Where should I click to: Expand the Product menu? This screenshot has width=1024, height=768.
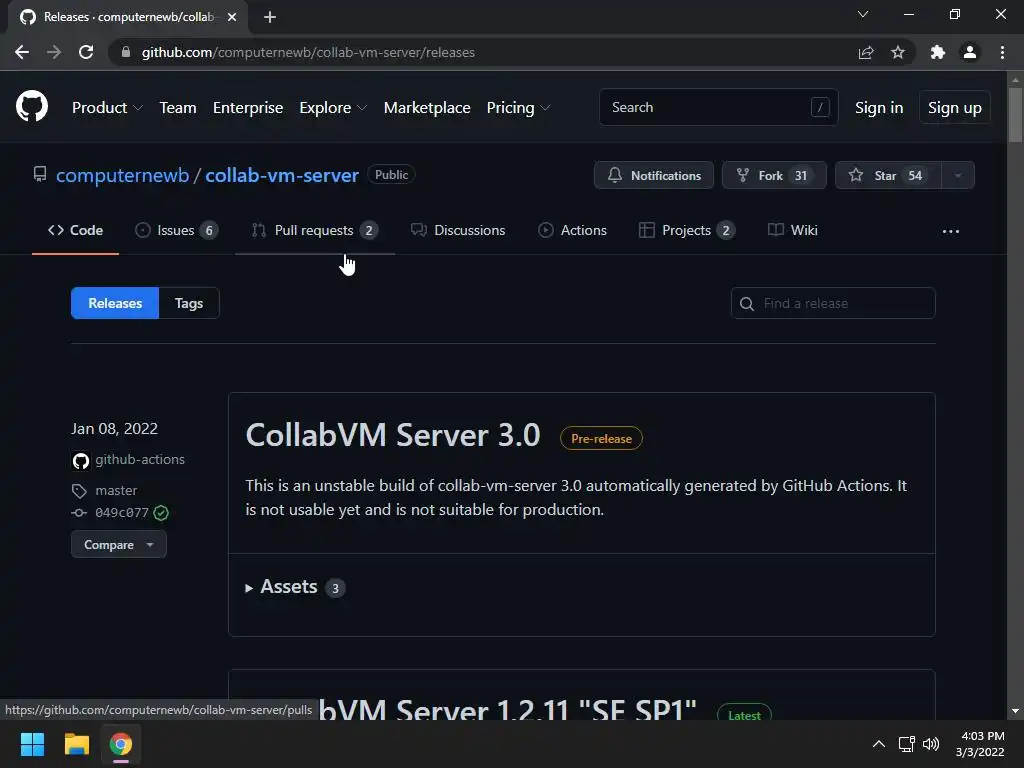click(x=107, y=108)
